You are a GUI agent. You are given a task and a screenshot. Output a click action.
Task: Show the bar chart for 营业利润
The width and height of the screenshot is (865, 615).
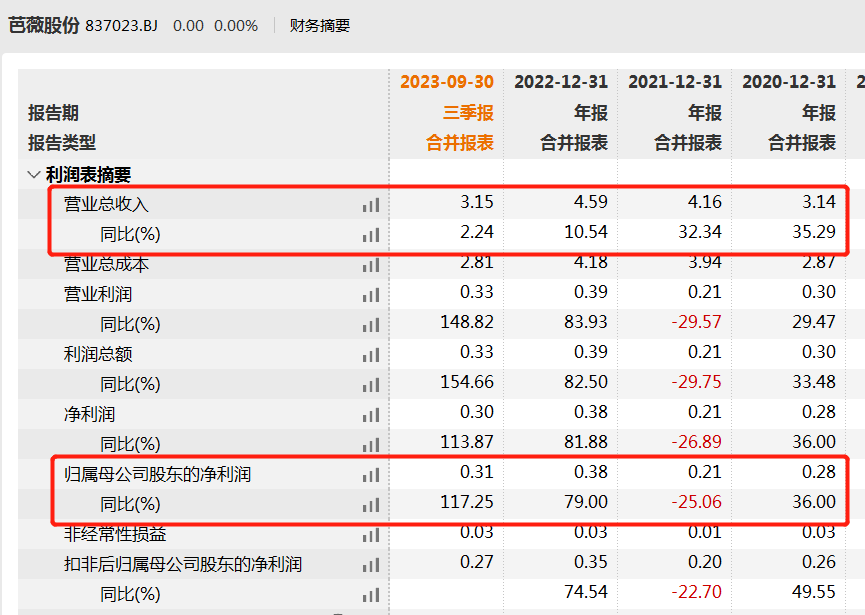click(371, 295)
